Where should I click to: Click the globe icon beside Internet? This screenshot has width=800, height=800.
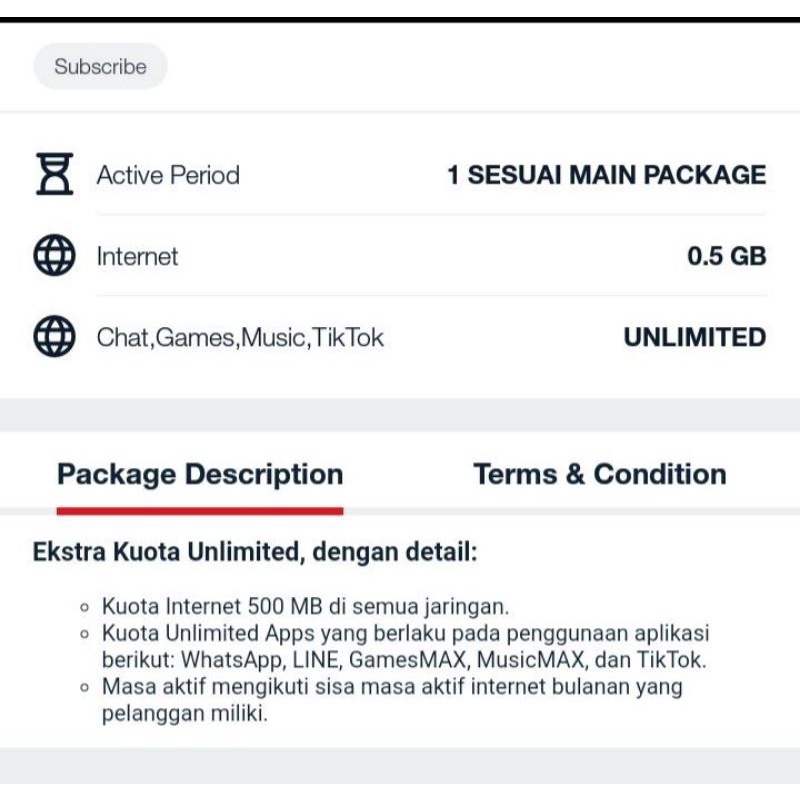54,256
